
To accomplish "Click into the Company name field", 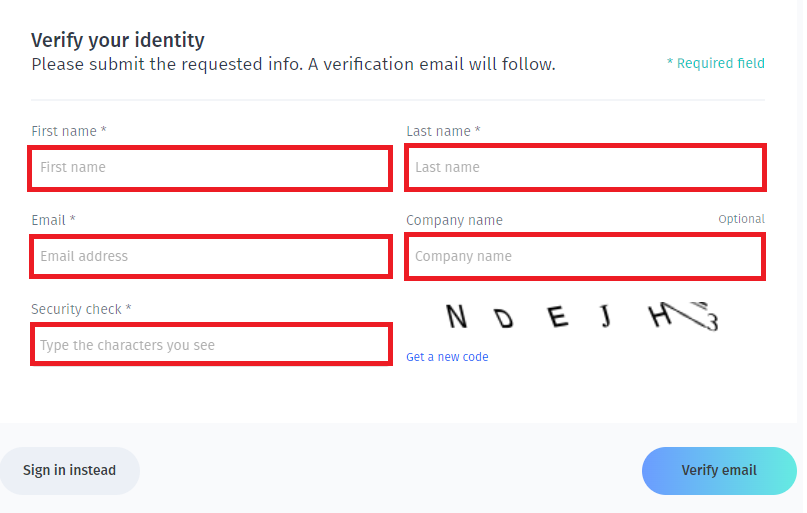I will pyautogui.click(x=585, y=256).
